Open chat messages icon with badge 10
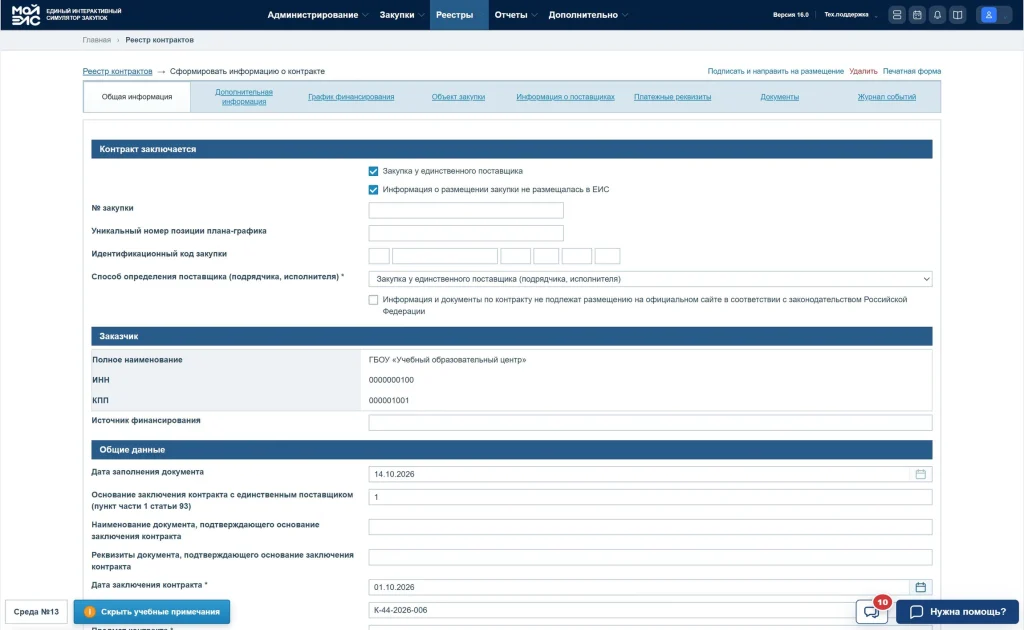The height and width of the screenshot is (630, 1024). pos(872,612)
